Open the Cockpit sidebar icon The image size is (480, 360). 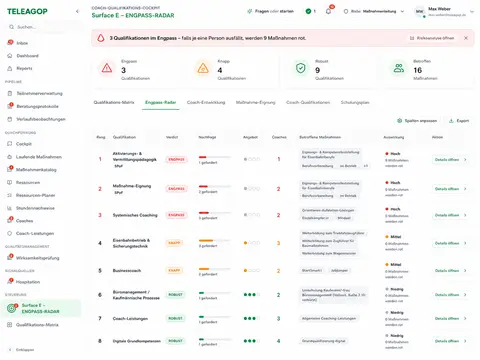9,144
